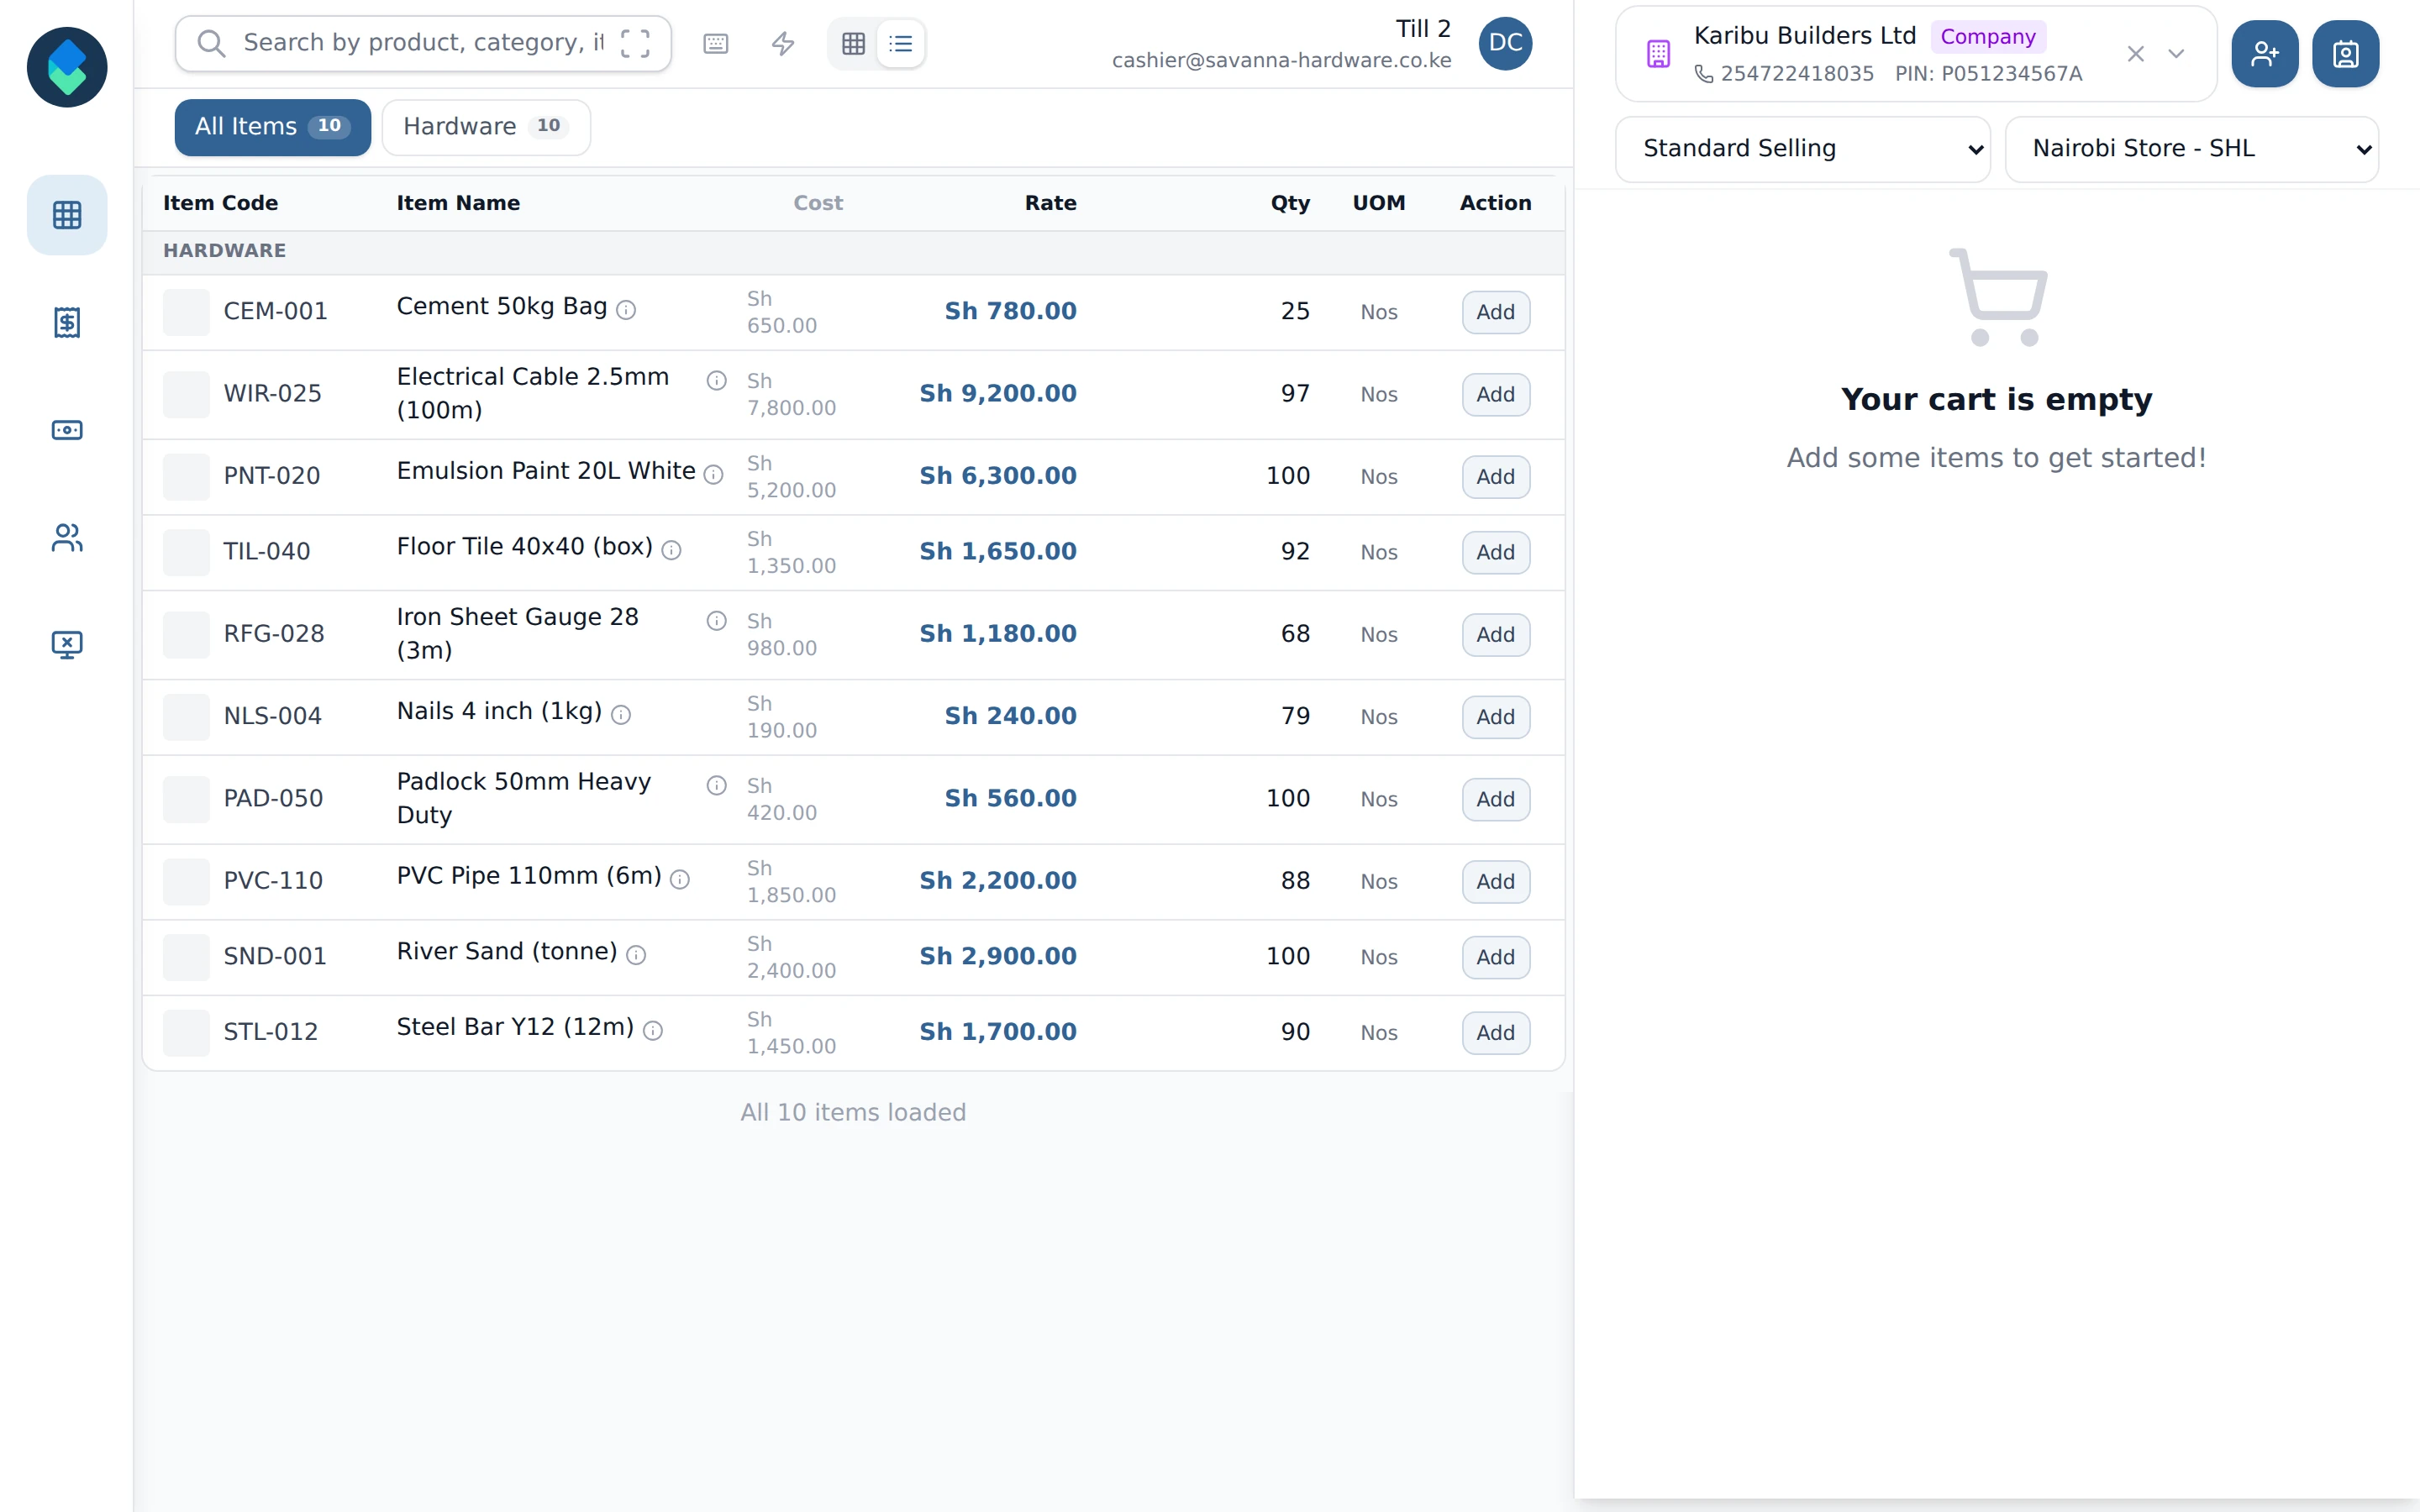The image size is (2420, 1512).
Task: Click the close-shift monitor icon in sidebar
Action: pyautogui.click(x=67, y=645)
